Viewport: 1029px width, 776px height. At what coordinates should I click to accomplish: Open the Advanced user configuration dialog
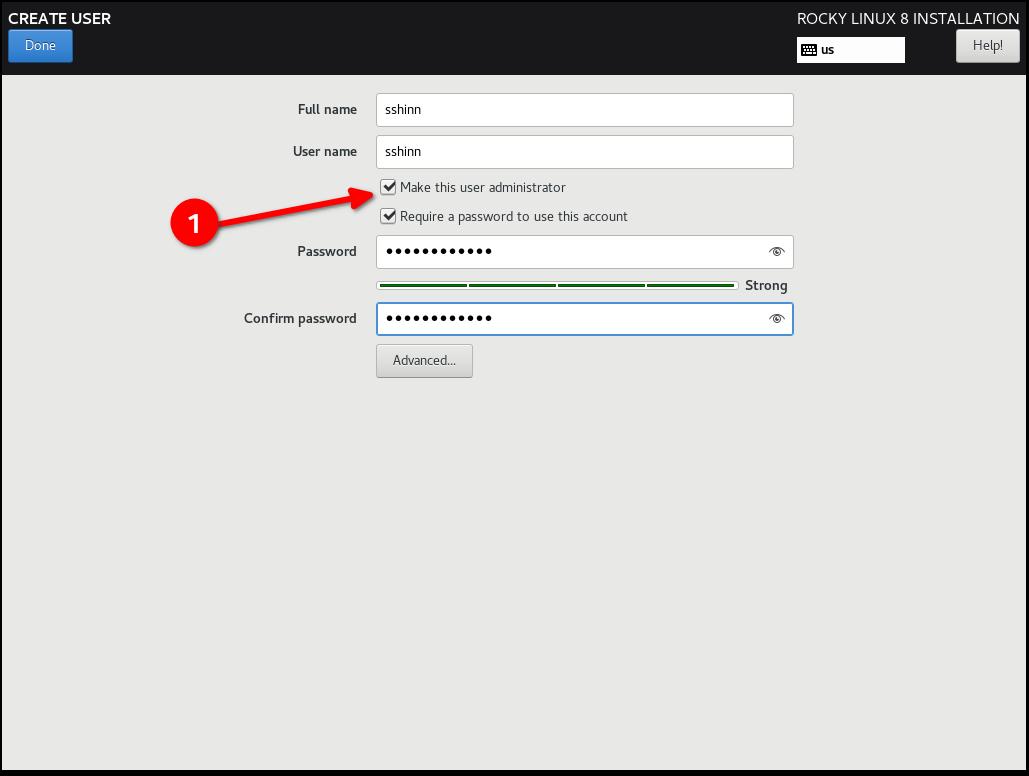[x=424, y=360]
